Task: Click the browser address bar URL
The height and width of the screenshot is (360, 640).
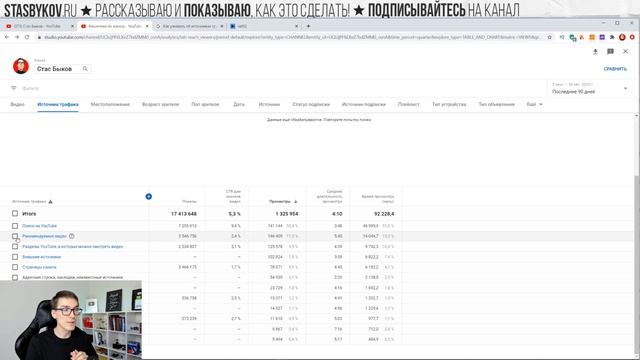Action: pos(292,37)
